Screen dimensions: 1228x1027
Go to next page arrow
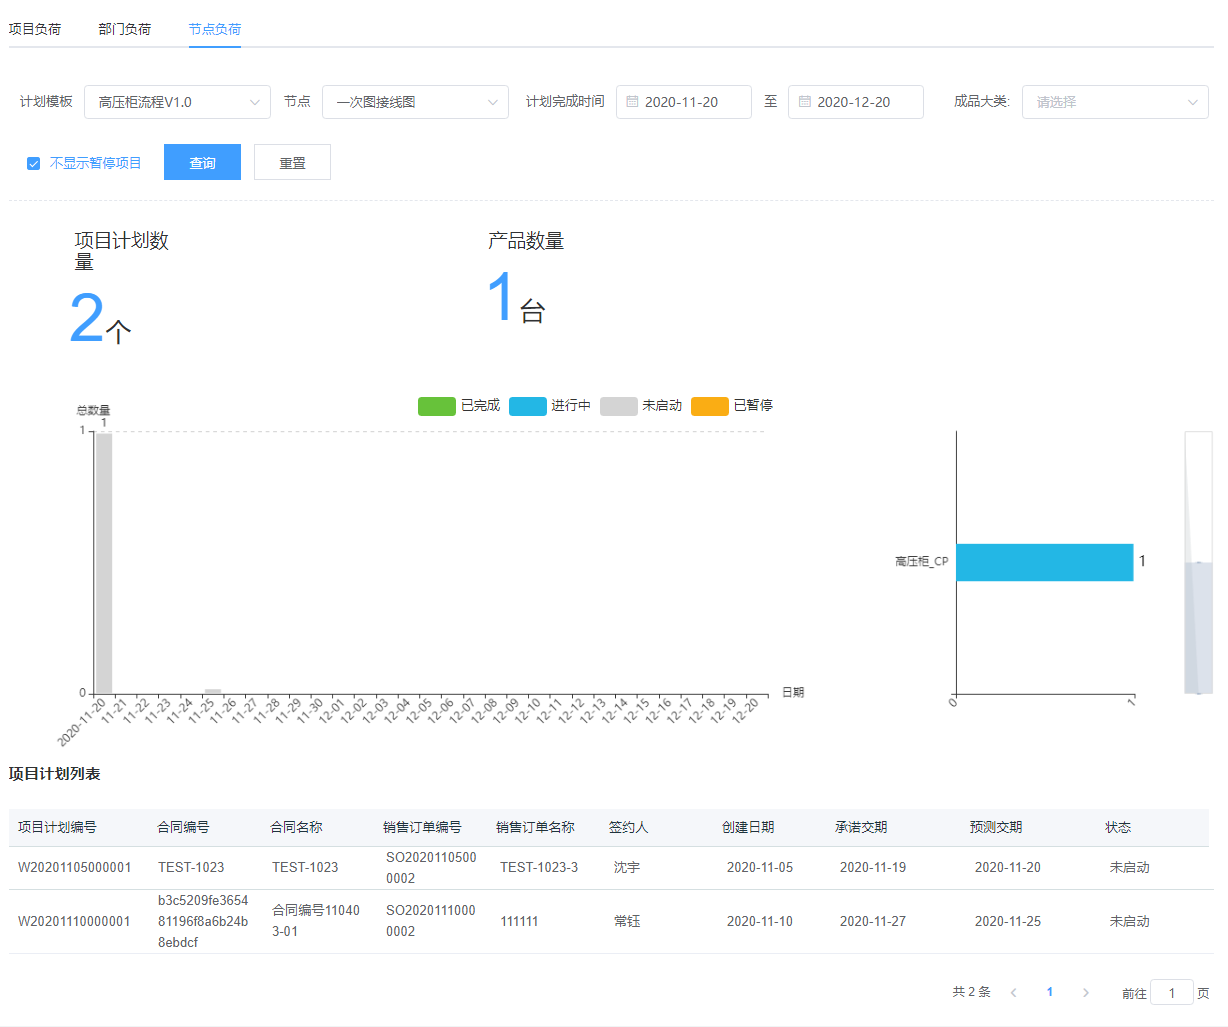[x=1085, y=992]
